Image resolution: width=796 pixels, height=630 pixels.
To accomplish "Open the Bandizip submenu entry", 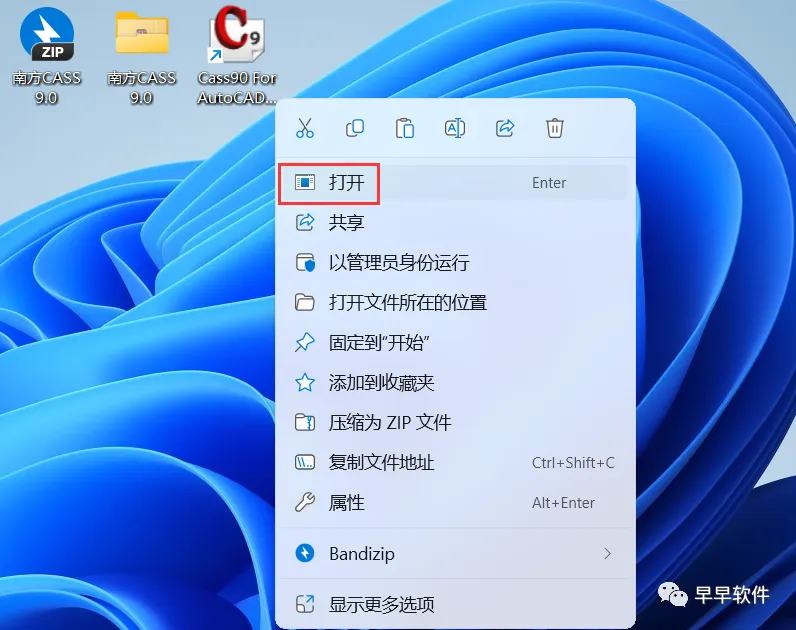I will (454, 553).
